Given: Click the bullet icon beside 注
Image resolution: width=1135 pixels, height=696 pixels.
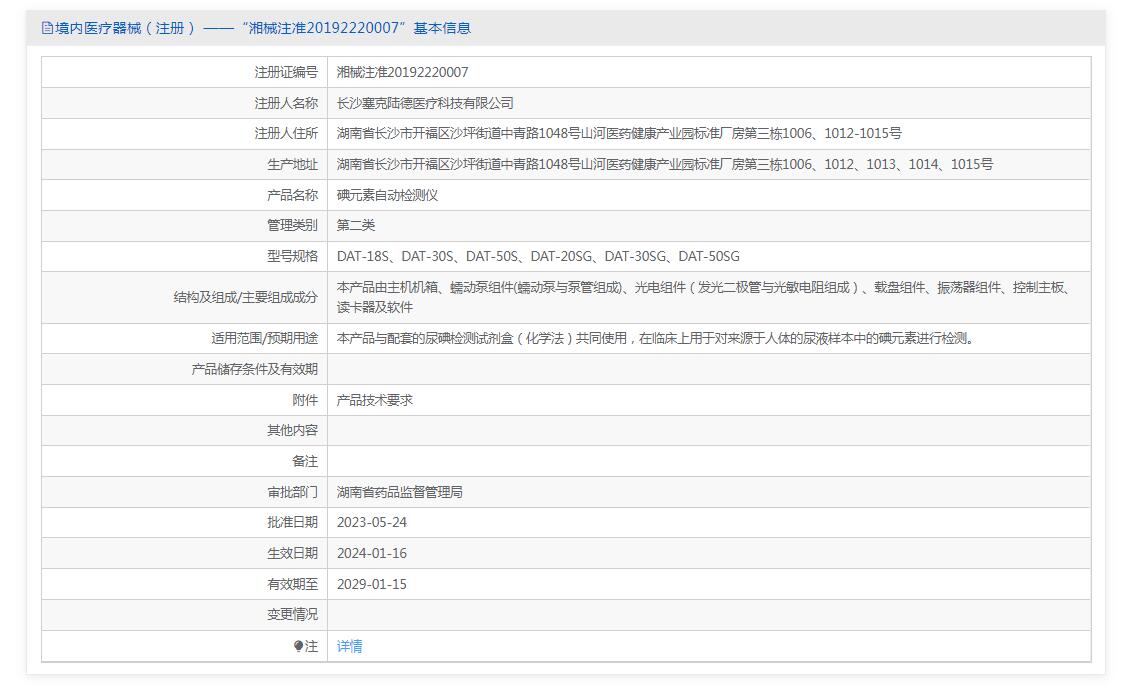Looking at the screenshot, I should coord(298,646).
